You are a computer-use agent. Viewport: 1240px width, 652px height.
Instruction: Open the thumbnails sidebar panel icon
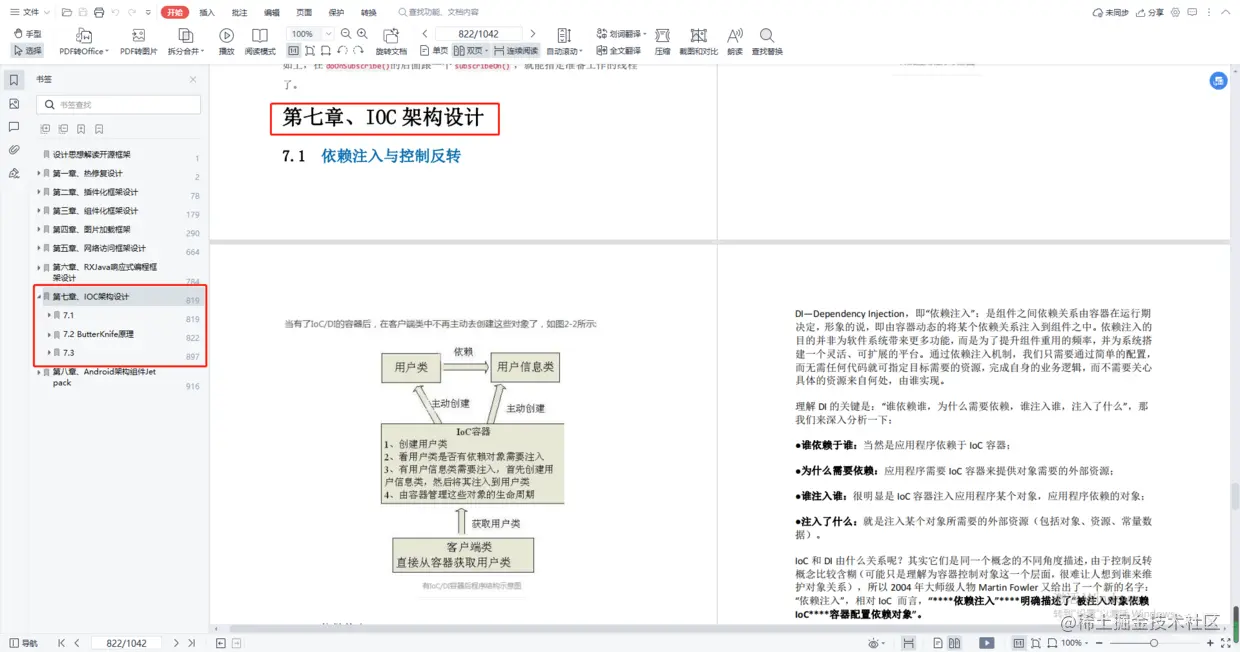click(14, 103)
